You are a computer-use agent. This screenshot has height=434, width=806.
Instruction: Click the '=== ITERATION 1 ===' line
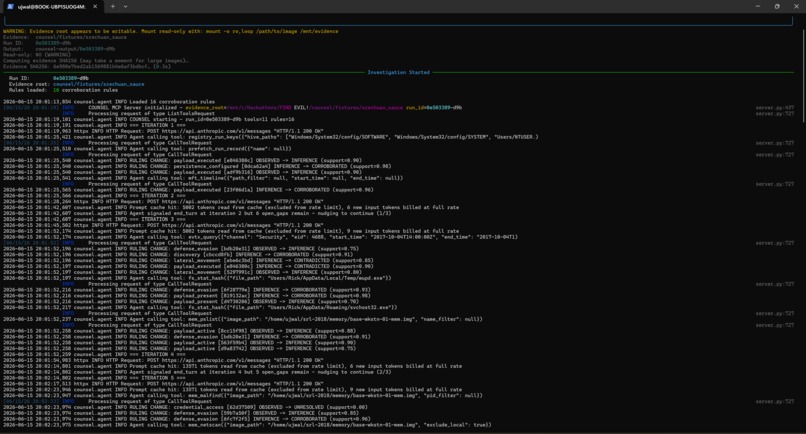[x=94, y=125]
